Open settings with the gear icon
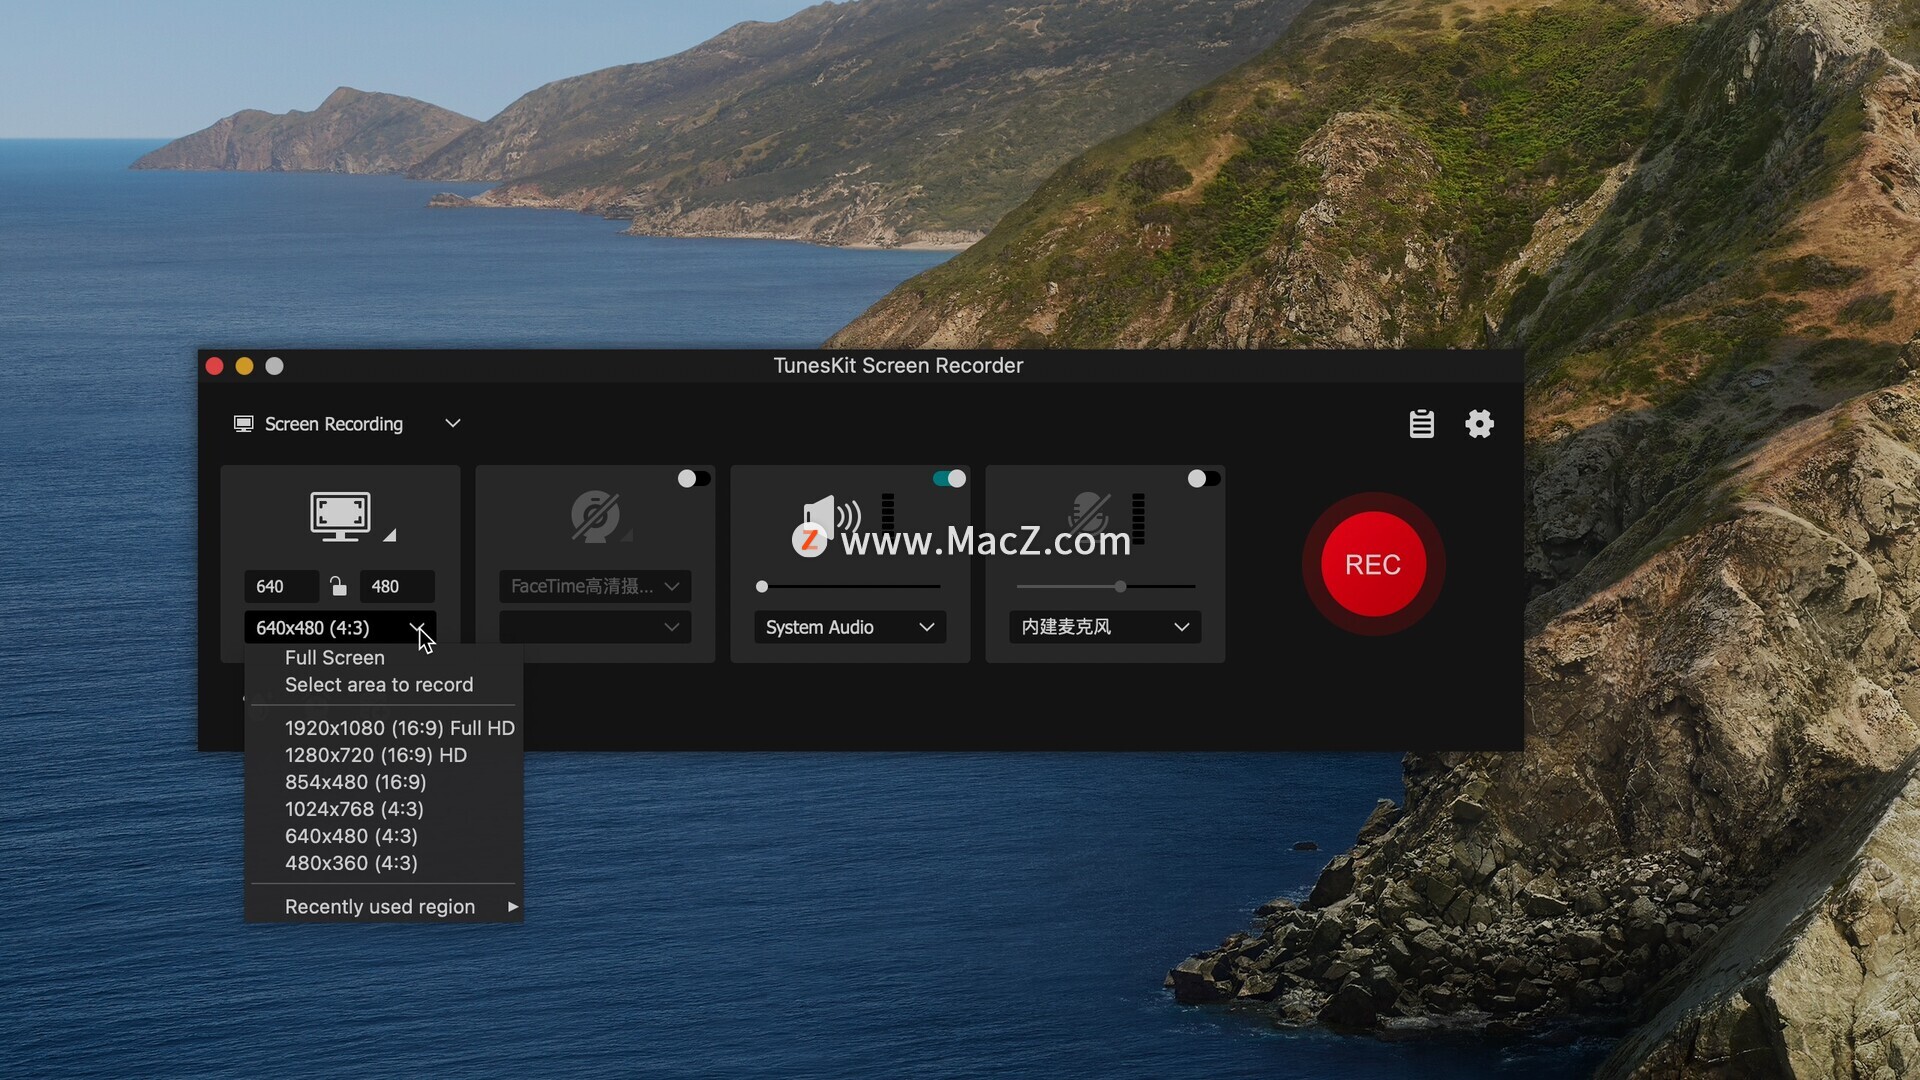Image resolution: width=1920 pixels, height=1080 pixels. click(x=1479, y=424)
